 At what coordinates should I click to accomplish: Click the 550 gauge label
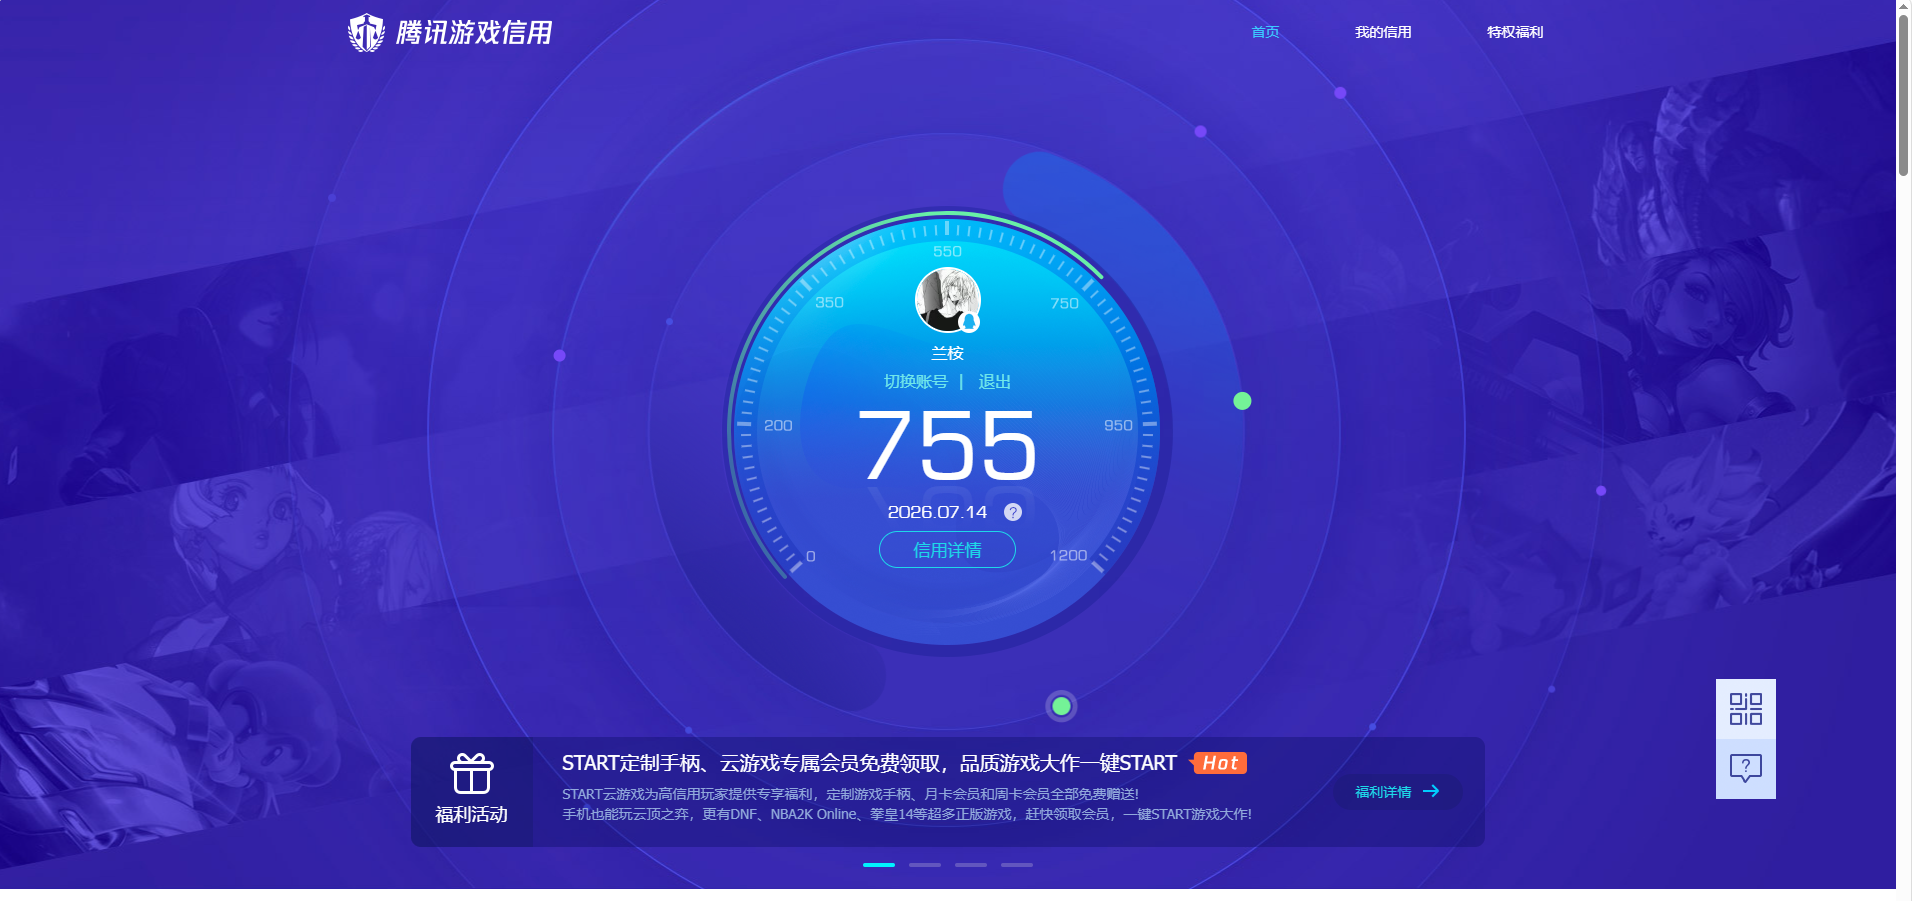(947, 252)
